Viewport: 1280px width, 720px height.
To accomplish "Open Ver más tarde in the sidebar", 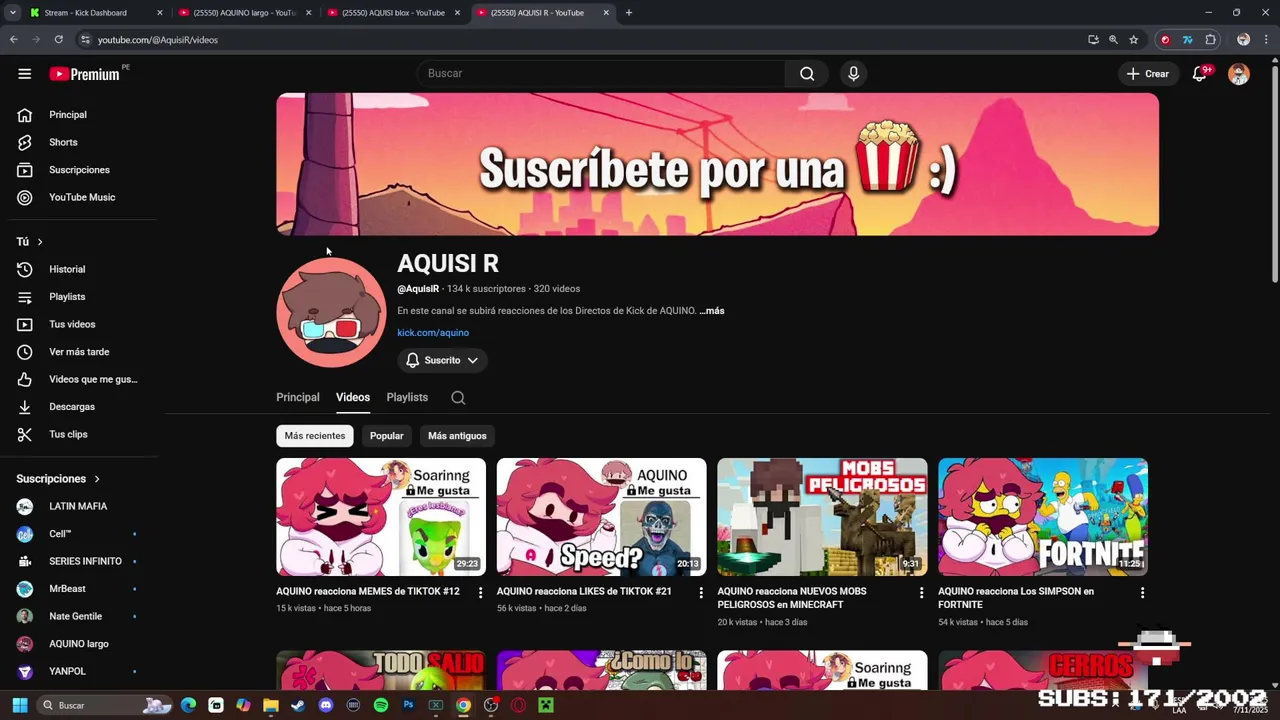I will (78, 352).
